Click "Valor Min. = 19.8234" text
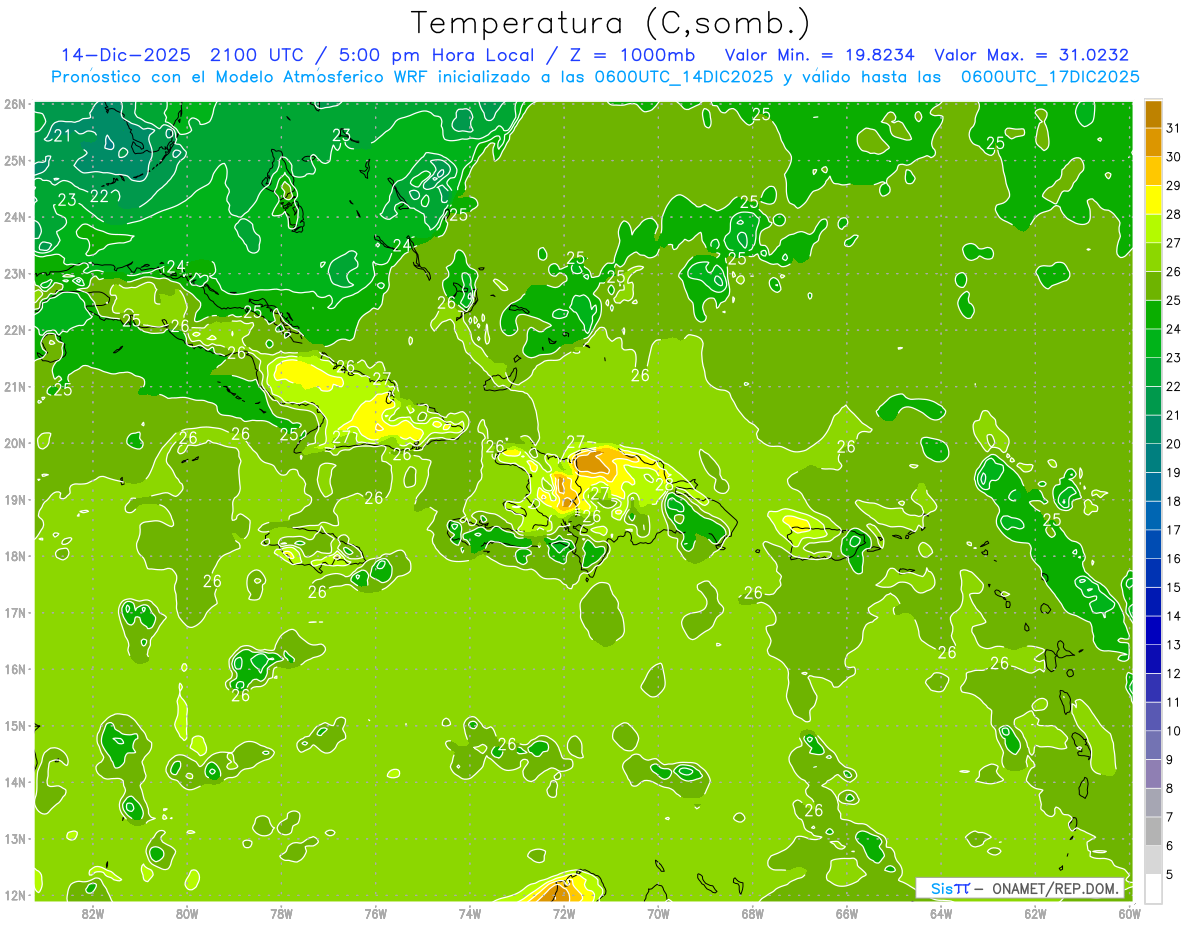Screen dimensions: 1200x927 [819, 55]
